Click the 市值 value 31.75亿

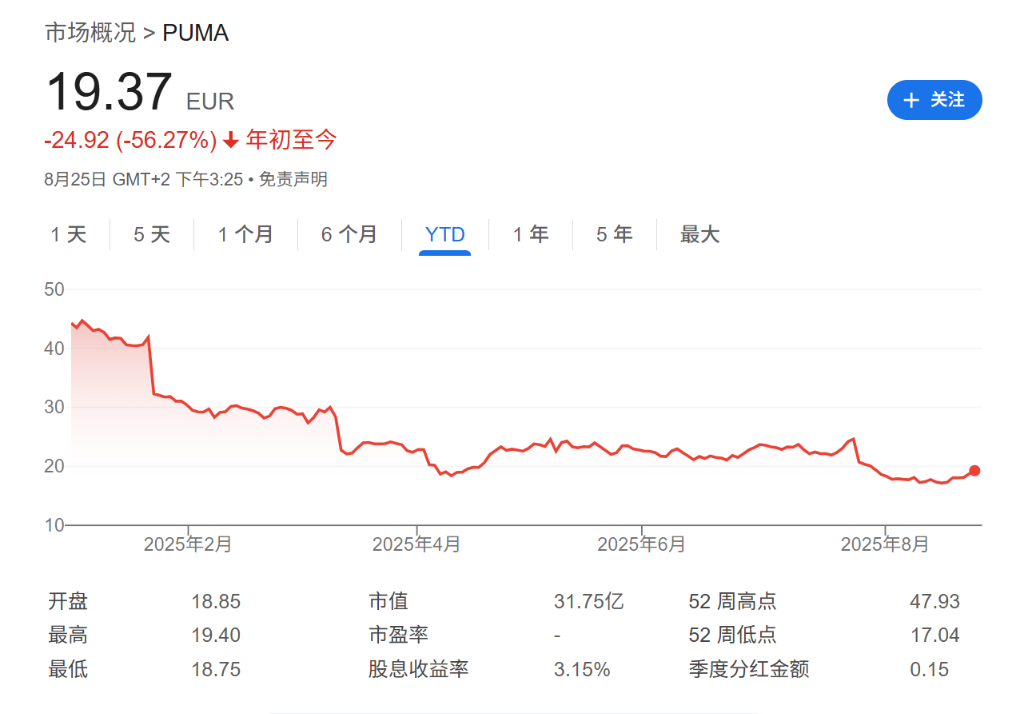click(589, 602)
